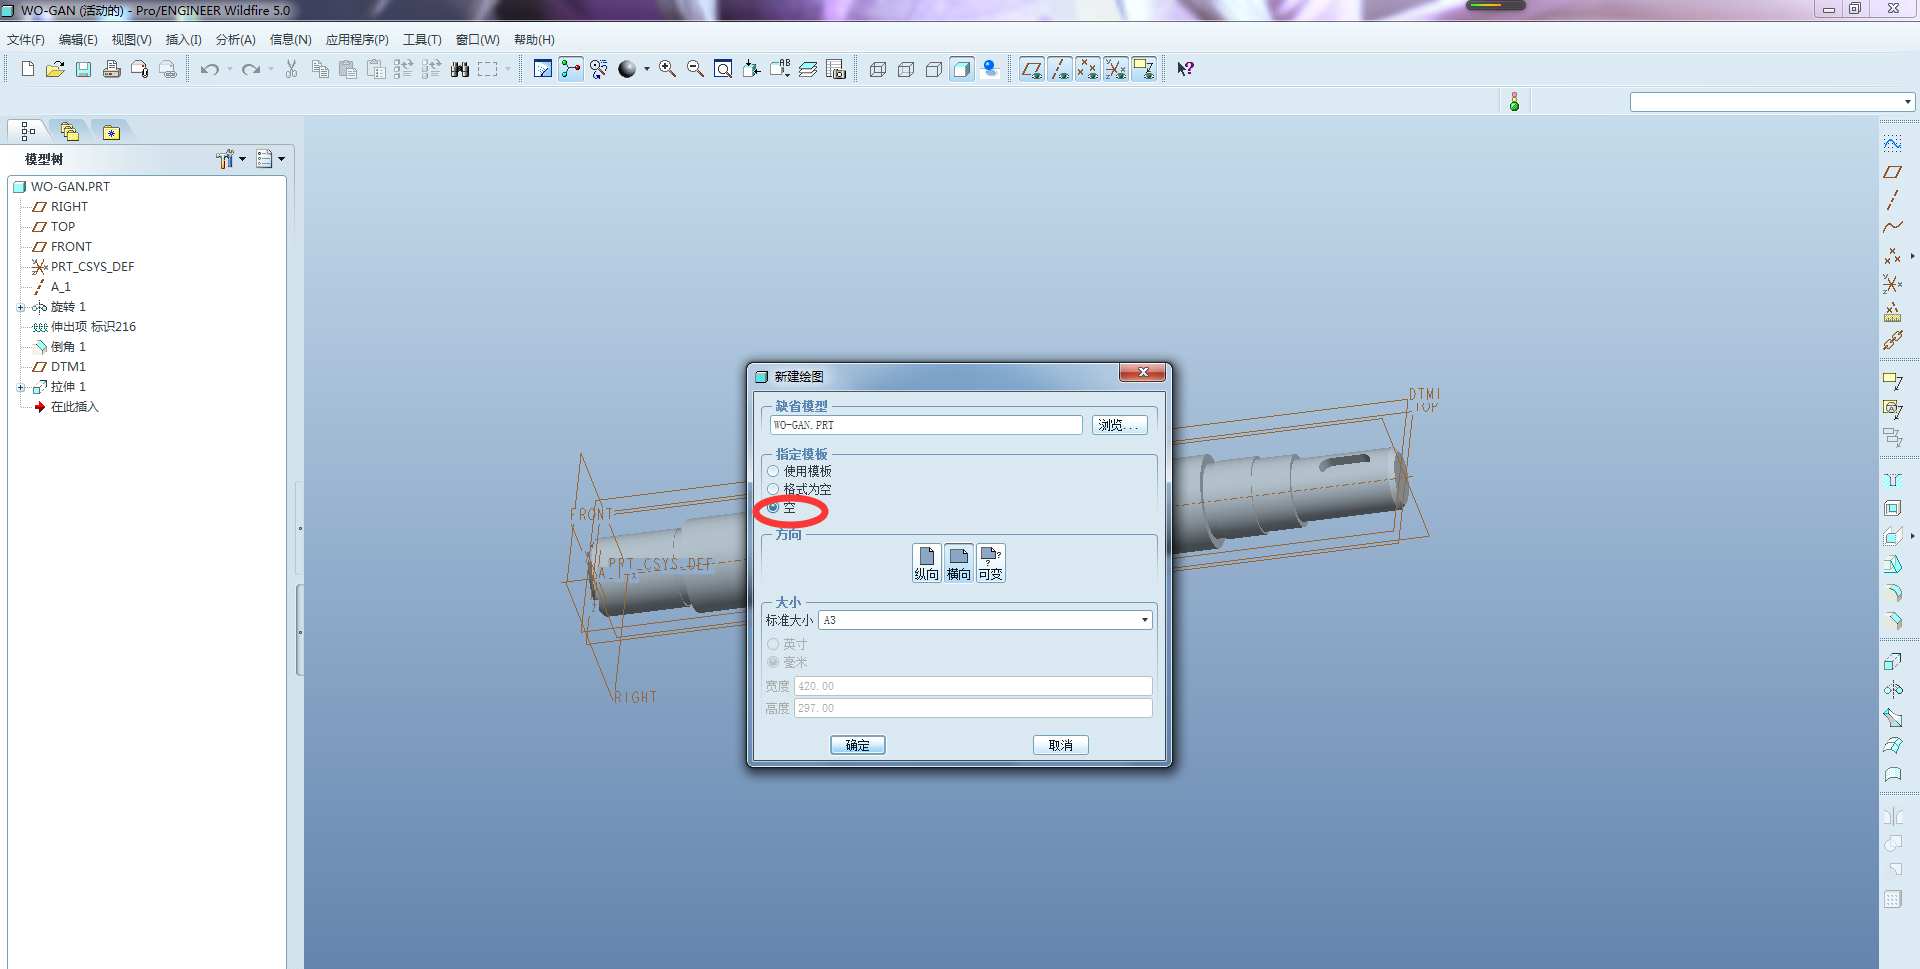
Task: Open the redo history dropdown arrow
Action: pos(270,69)
